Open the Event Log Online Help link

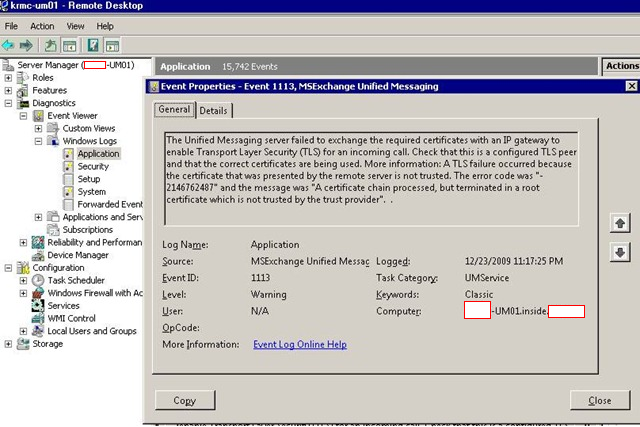[300, 344]
